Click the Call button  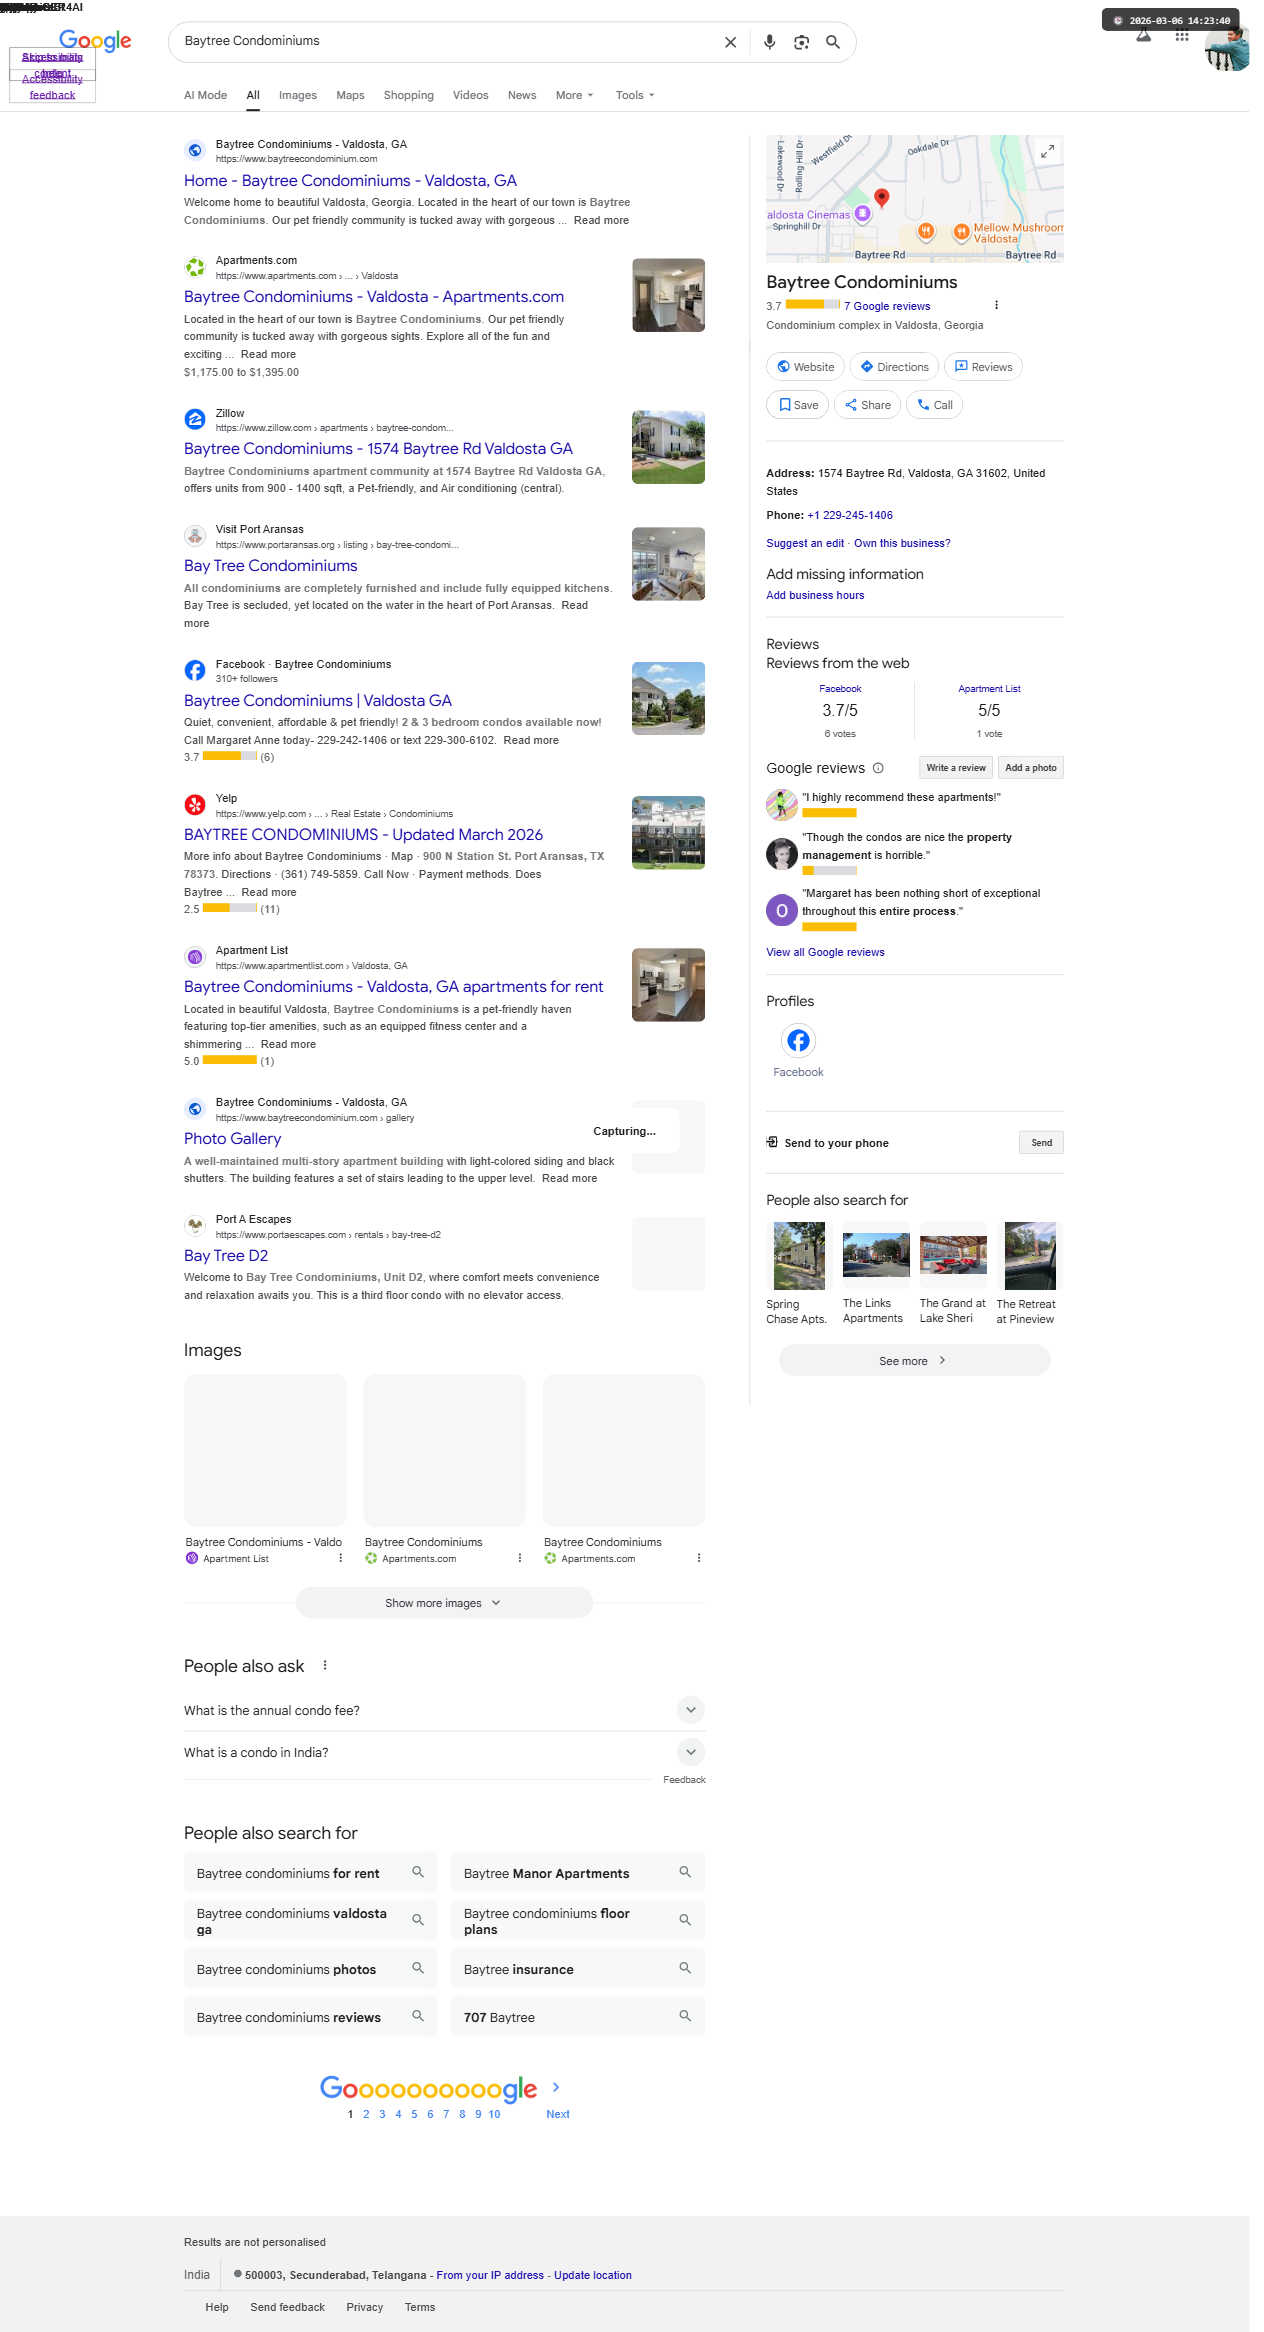(x=934, y=405)
